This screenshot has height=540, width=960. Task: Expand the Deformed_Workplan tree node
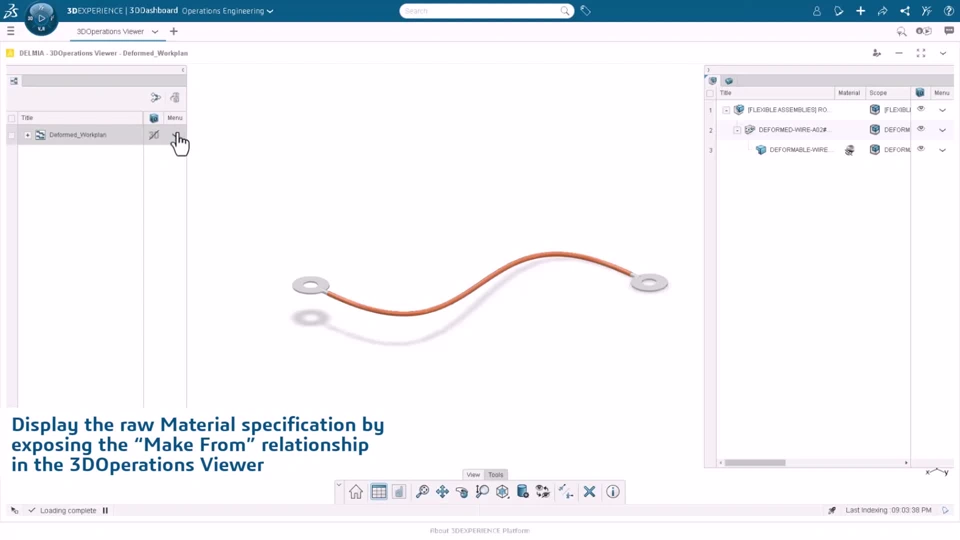28,135
